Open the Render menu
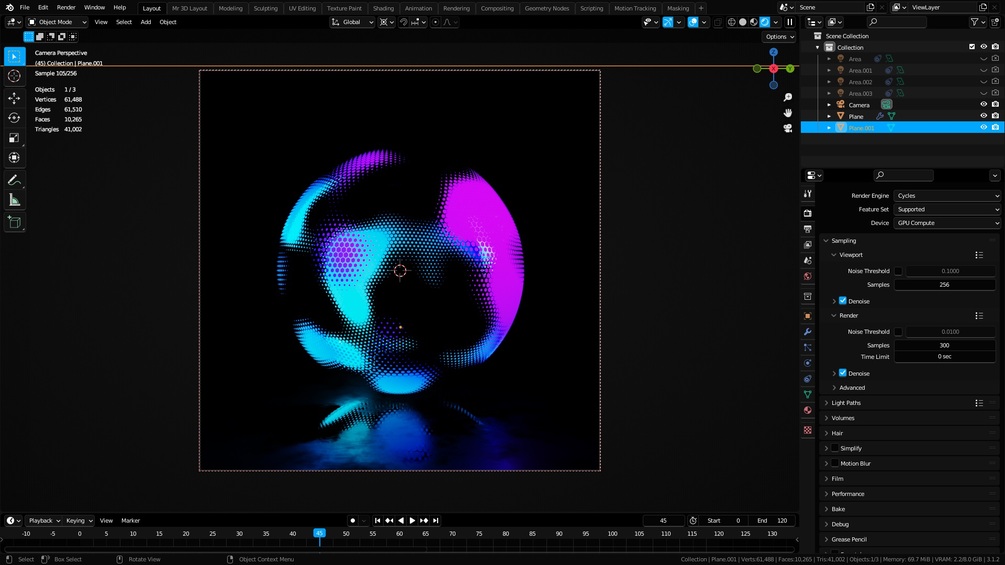 point(66,8)
